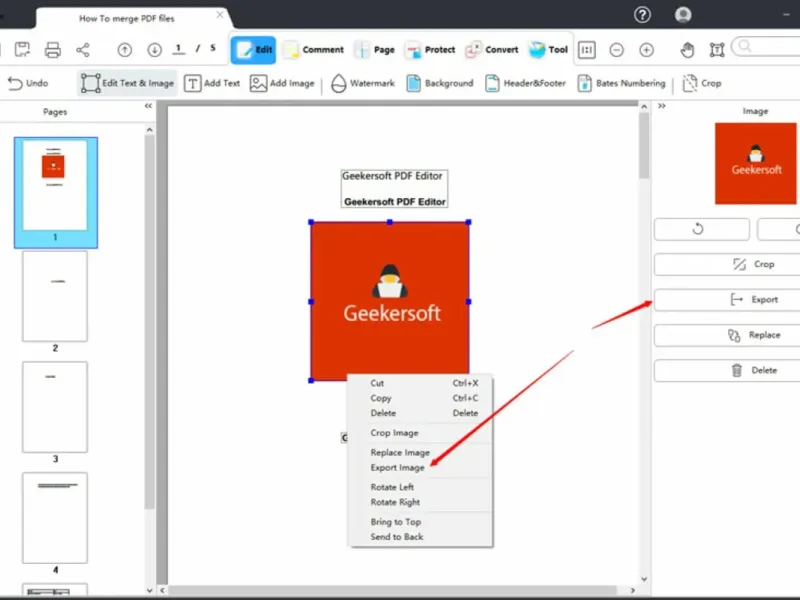Screen dimensions: 800x600
Task: Open the Convert tab
Action: point(492,49)
